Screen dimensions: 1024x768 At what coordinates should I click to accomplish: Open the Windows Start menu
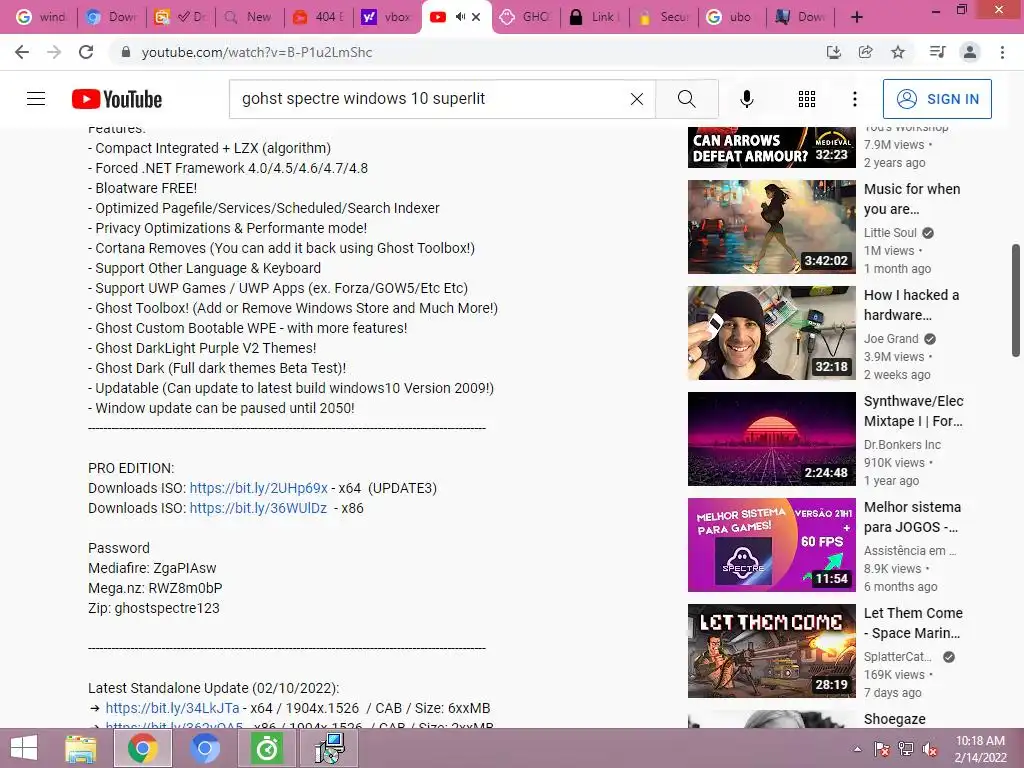[x=24, y=748]
